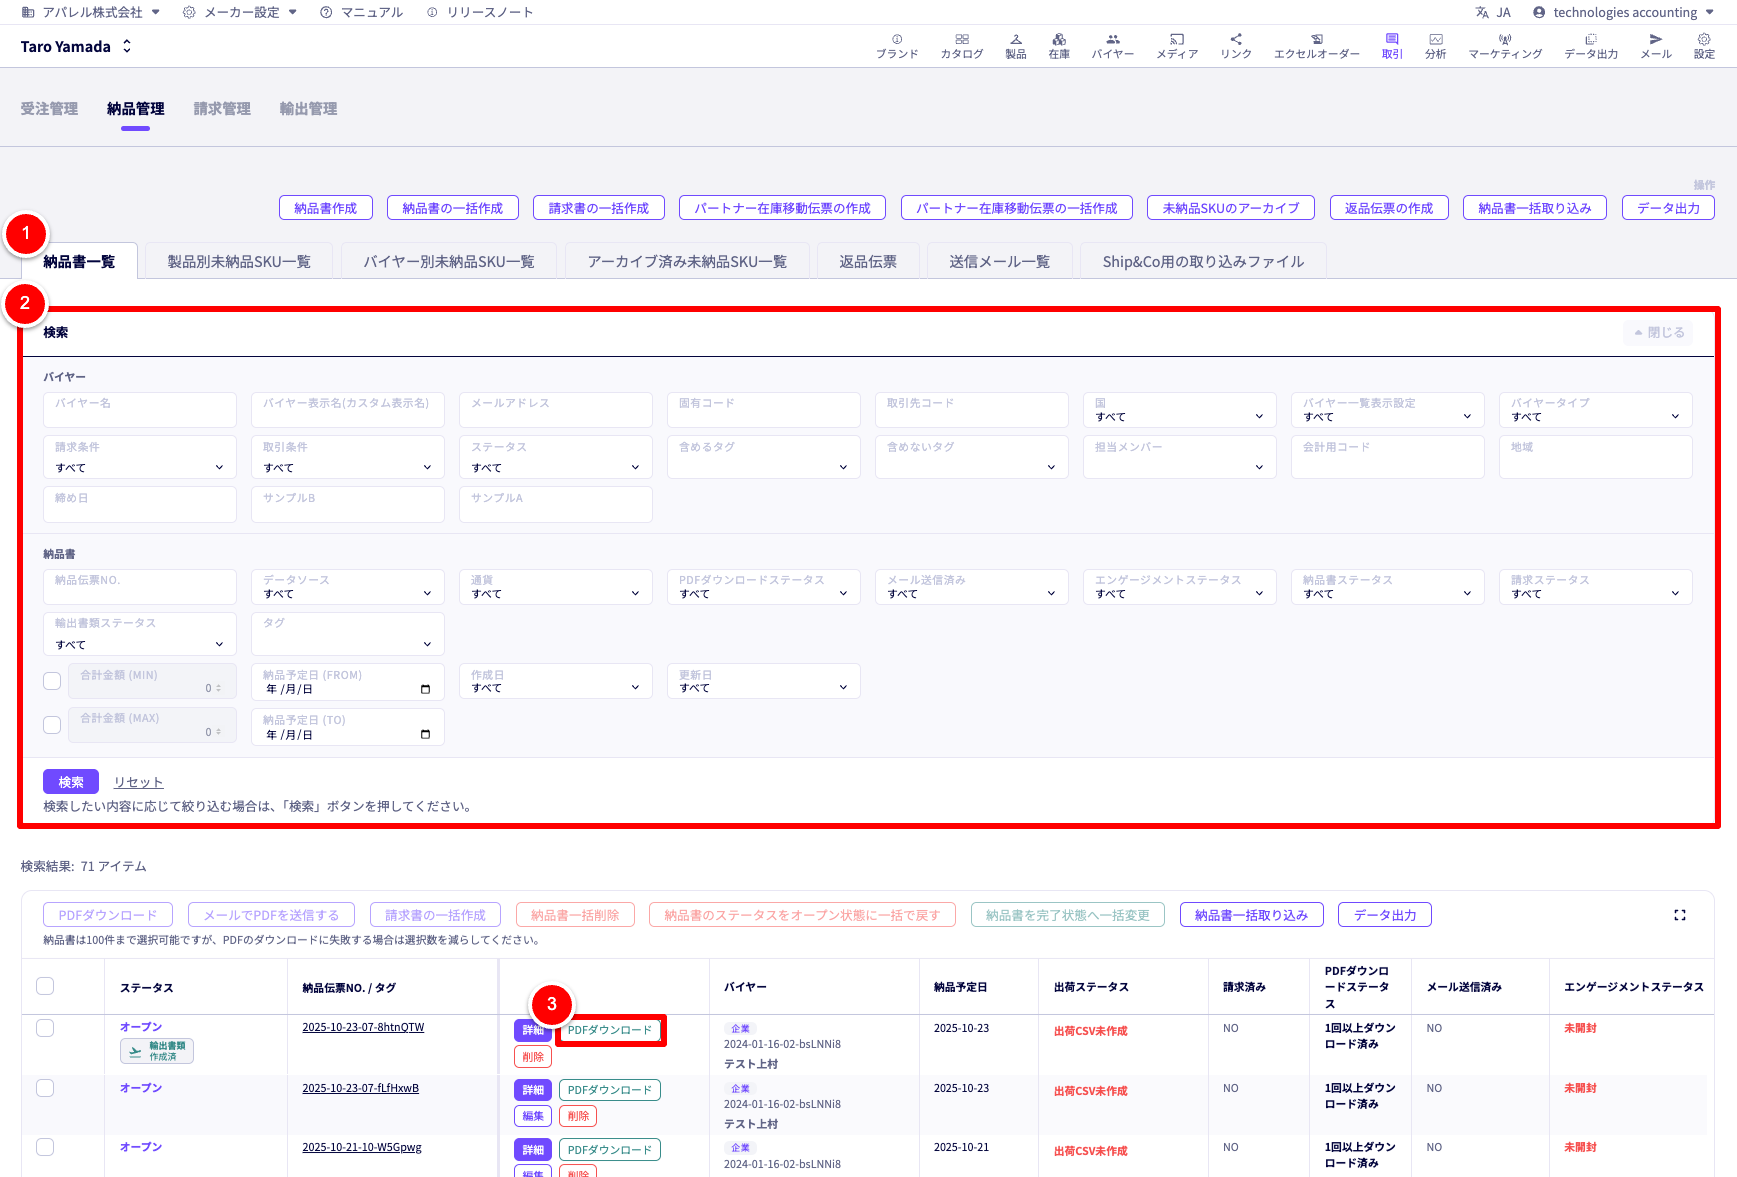
Task: Click the purple 検索 search button
Action: (71, 782)
